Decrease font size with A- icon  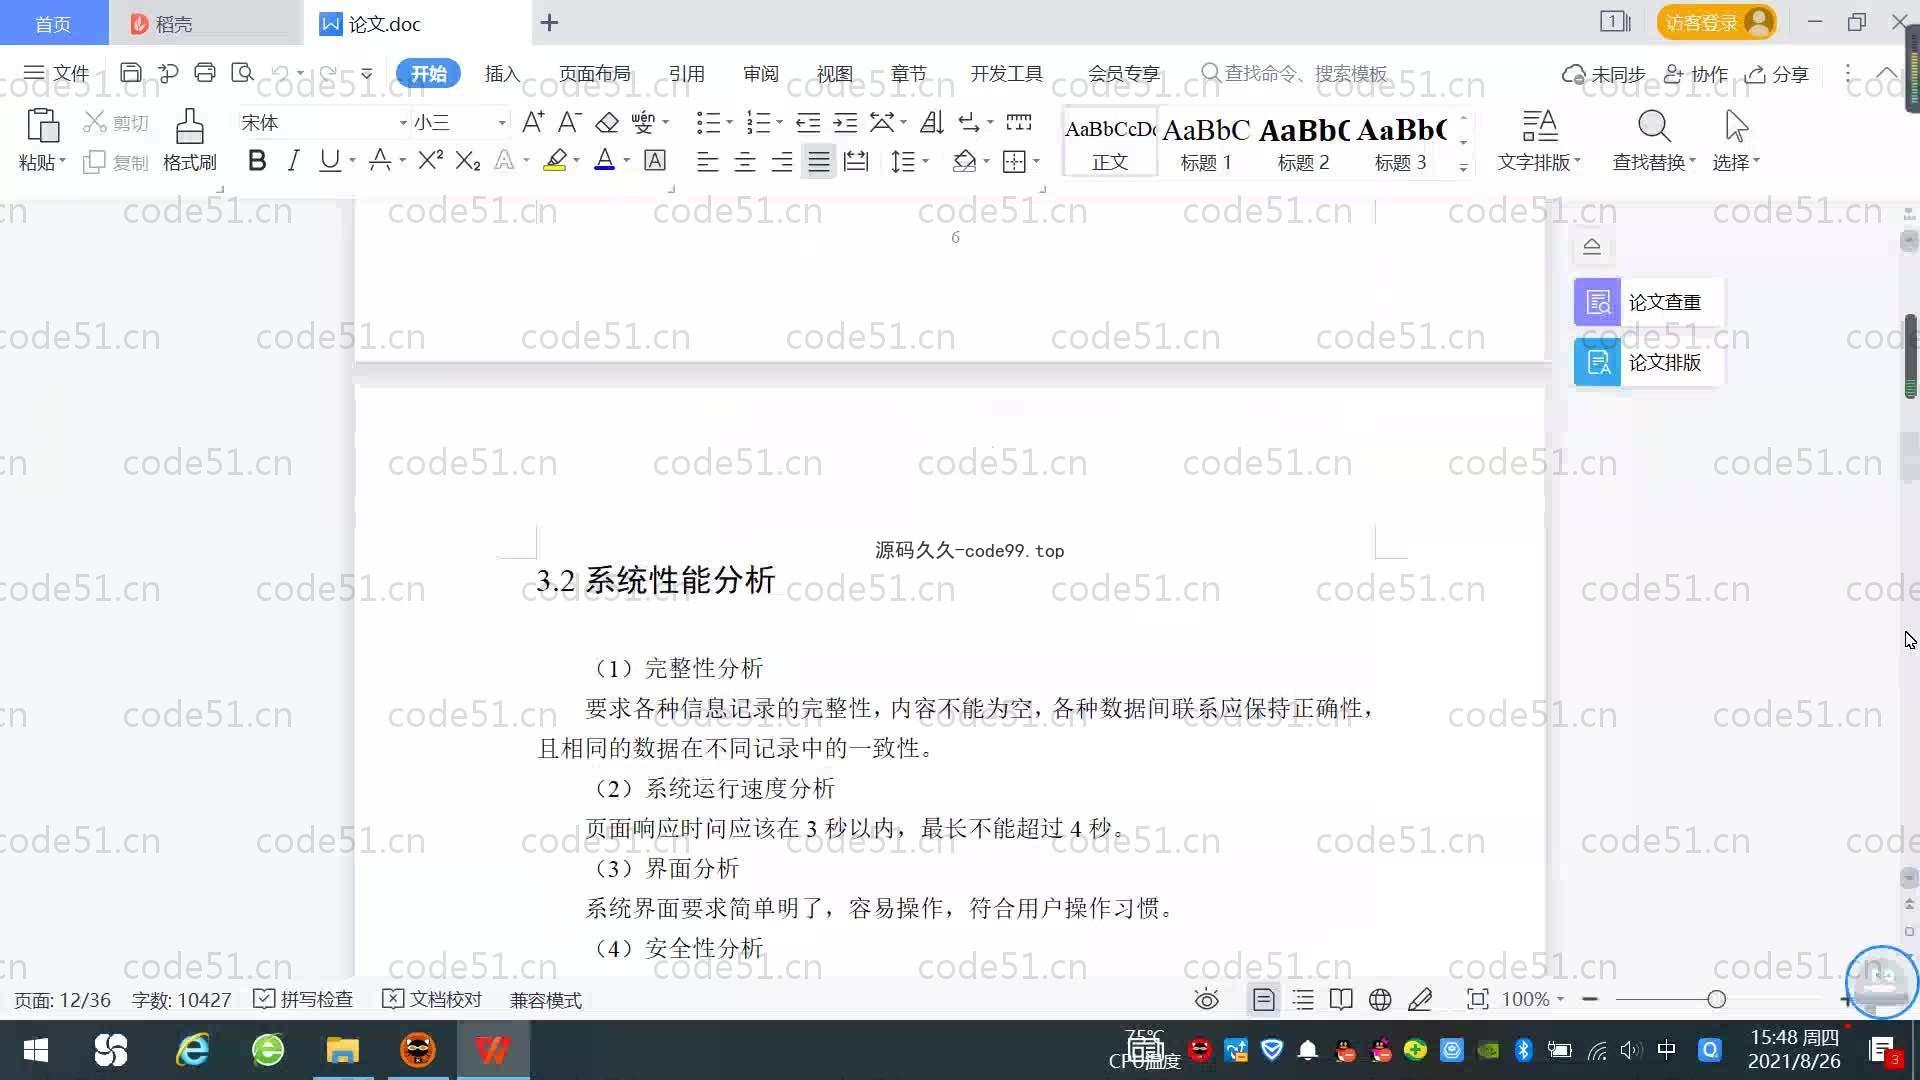(x=569, y=122)
